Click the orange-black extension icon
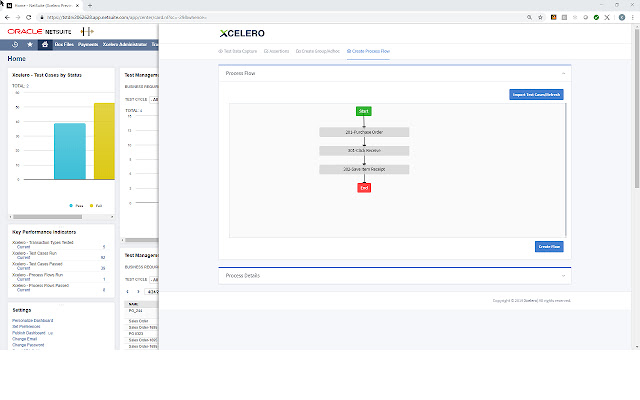The image size is (640, 400). (x=553, y=17)
